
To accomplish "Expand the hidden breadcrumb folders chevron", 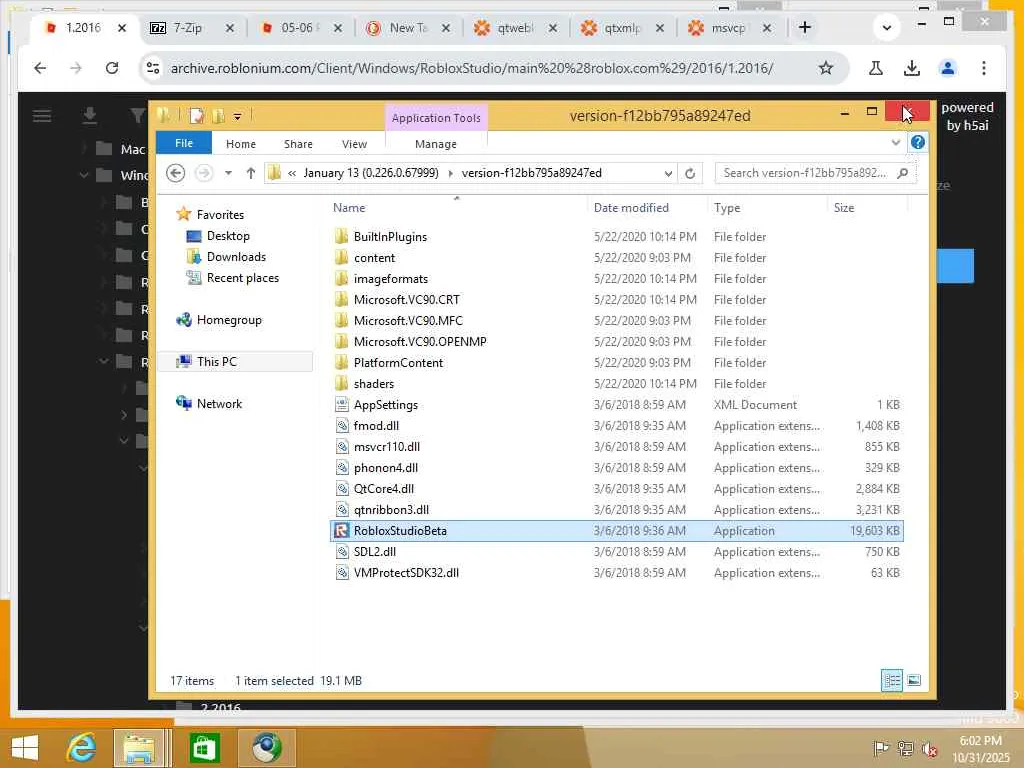I will pos(292,173).
